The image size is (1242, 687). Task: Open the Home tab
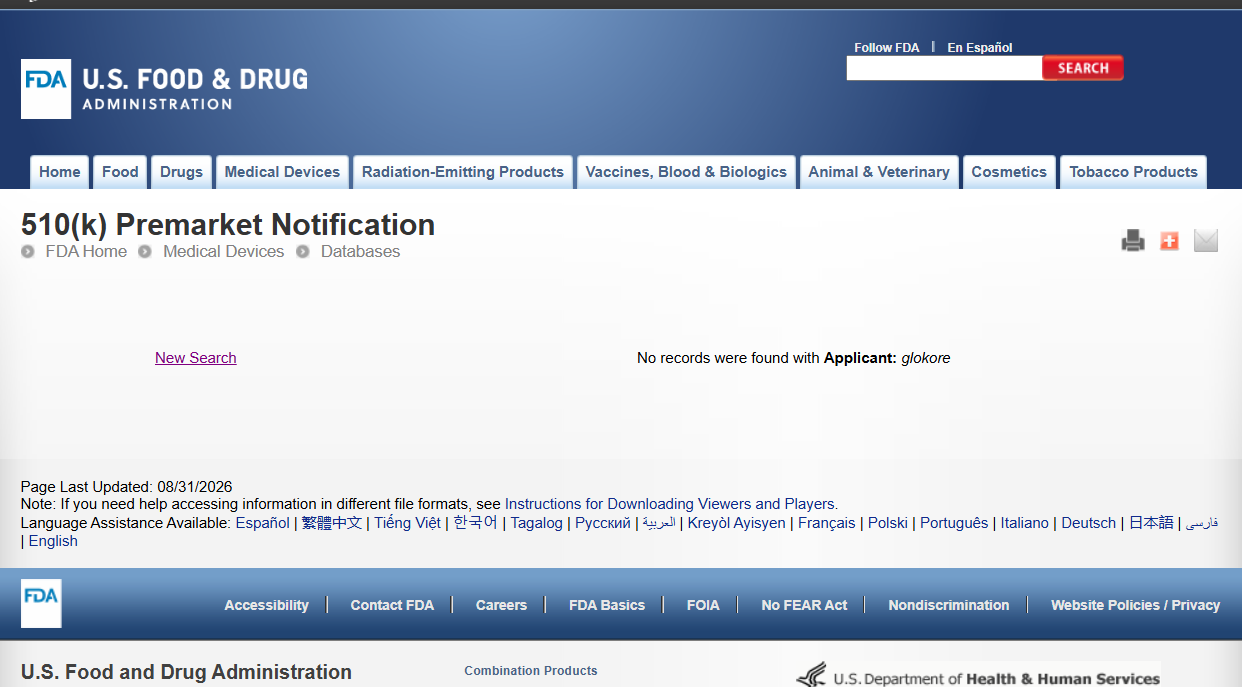60,172
